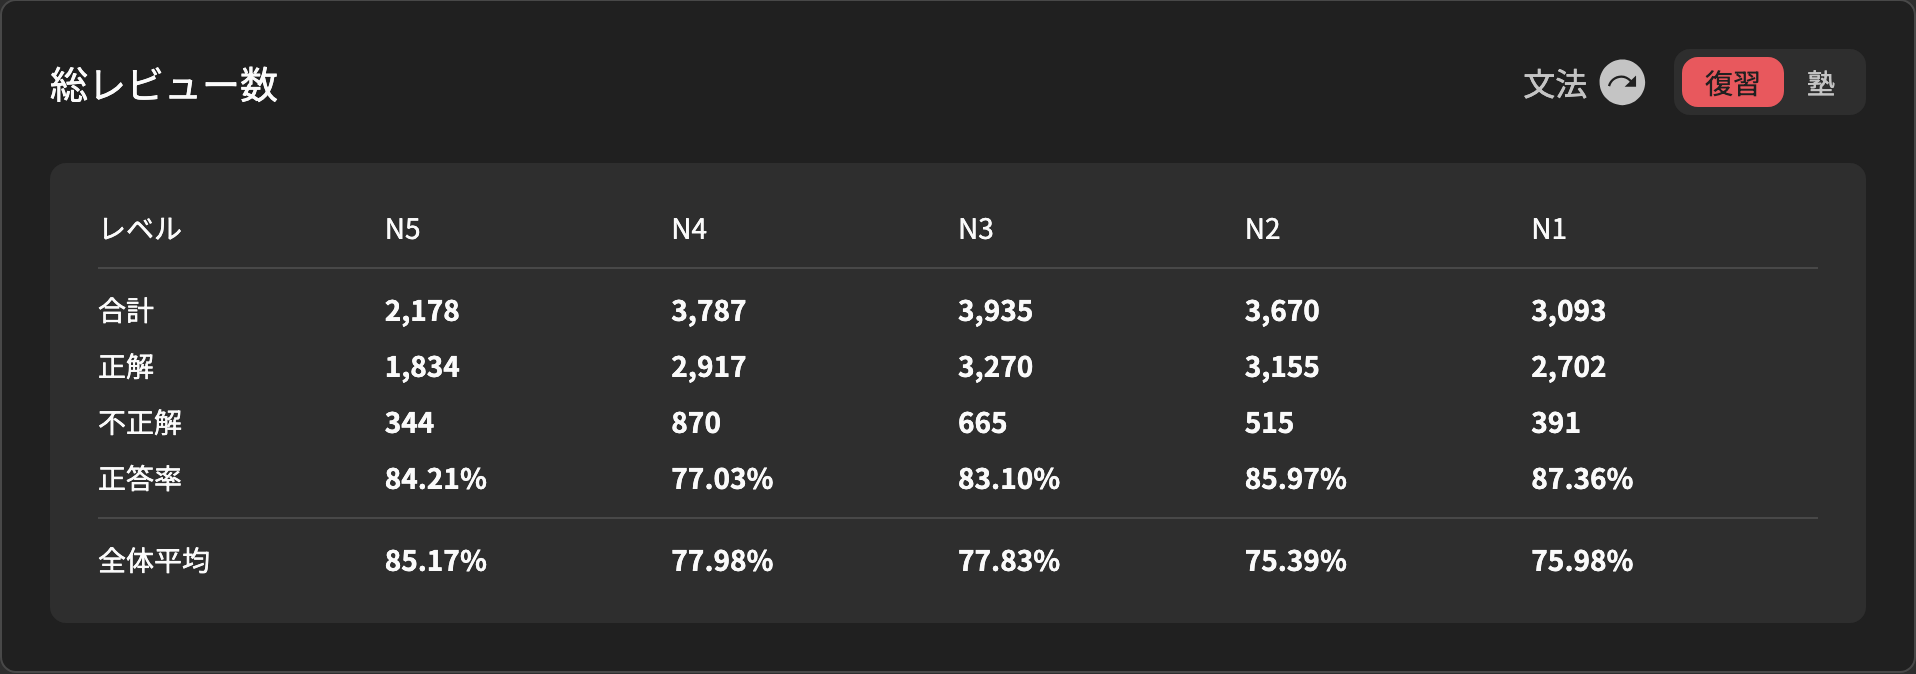Click the N2 column header
Viewport: 1916px width, 674px height.
1262,229
